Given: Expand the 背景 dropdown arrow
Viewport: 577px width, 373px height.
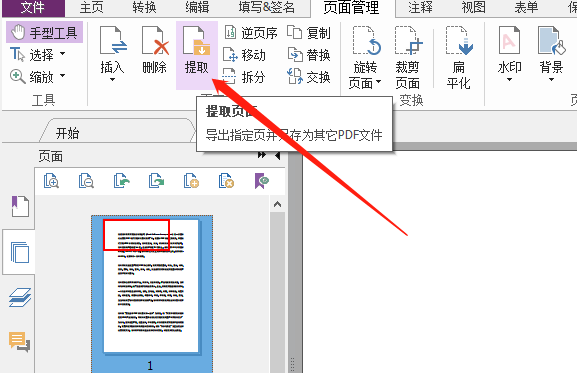Looking at the screenshot, I should (551, 79).
